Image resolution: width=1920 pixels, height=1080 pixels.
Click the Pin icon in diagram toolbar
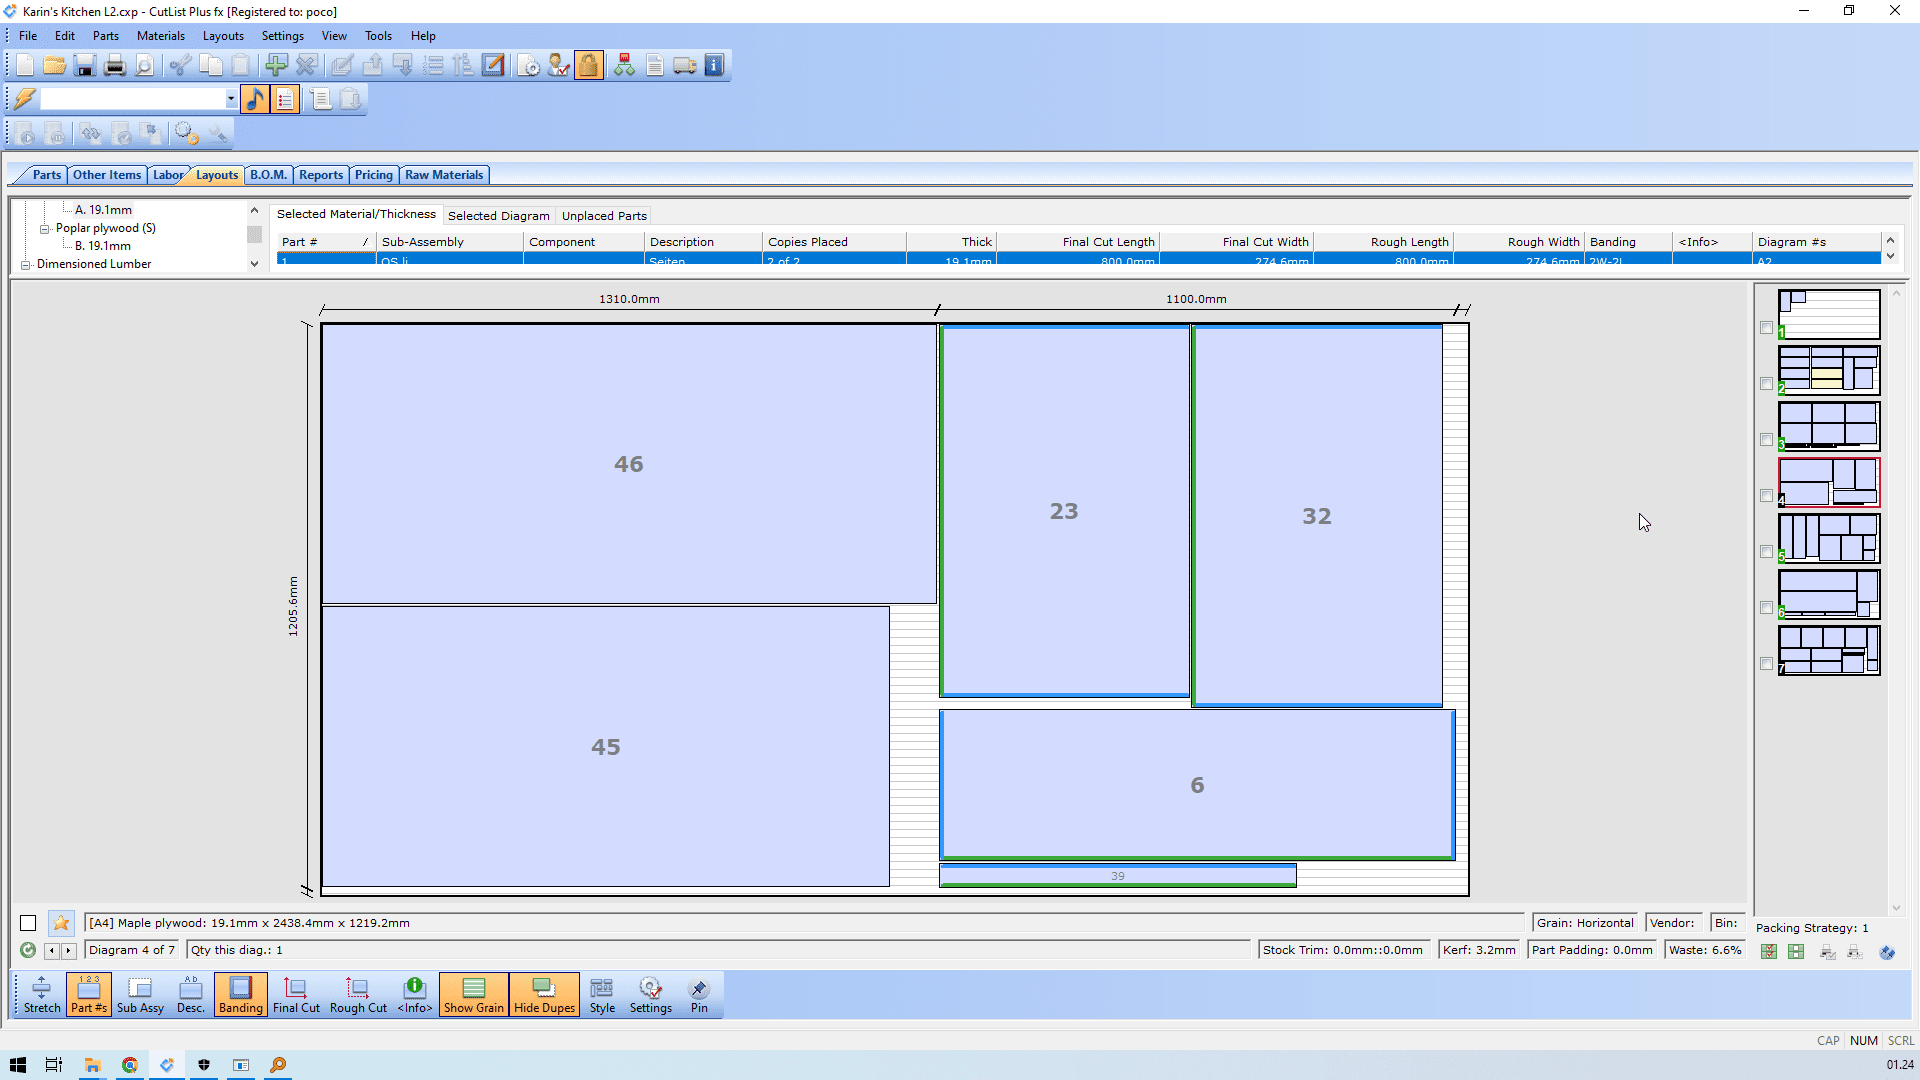699,995
